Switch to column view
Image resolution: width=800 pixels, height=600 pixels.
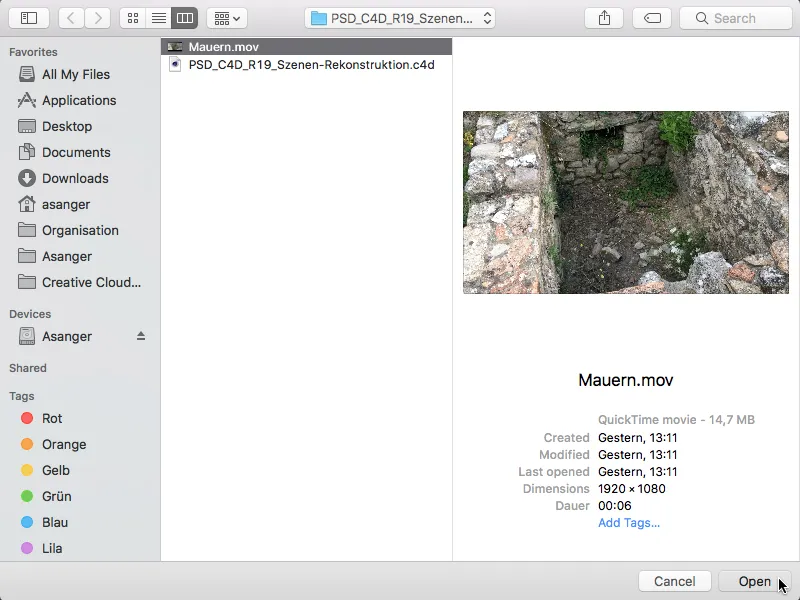(185, 18)
